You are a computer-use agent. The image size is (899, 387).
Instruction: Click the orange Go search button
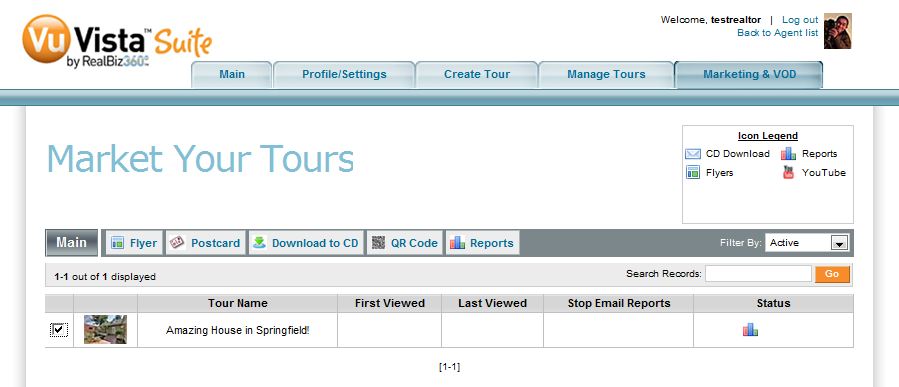pos(832,274)
